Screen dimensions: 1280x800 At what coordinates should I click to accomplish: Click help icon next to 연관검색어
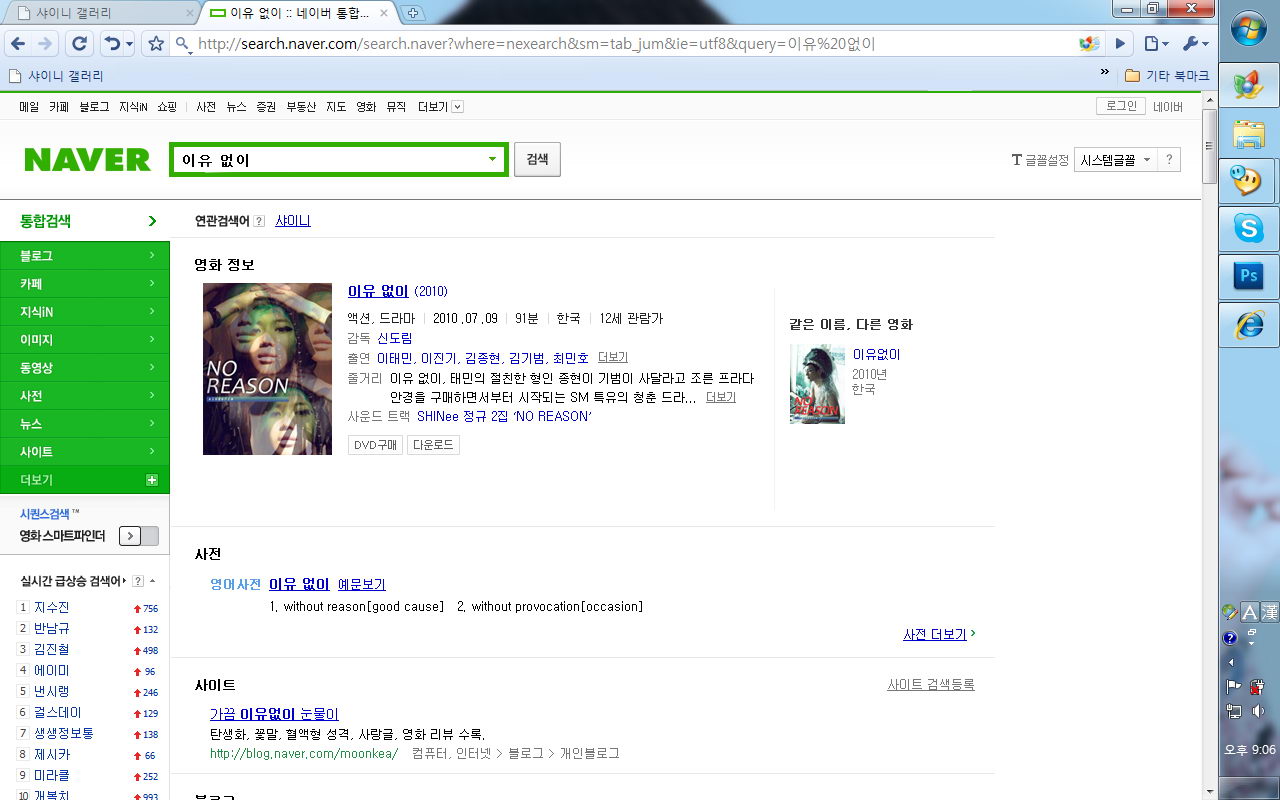[x=259, y=221]
